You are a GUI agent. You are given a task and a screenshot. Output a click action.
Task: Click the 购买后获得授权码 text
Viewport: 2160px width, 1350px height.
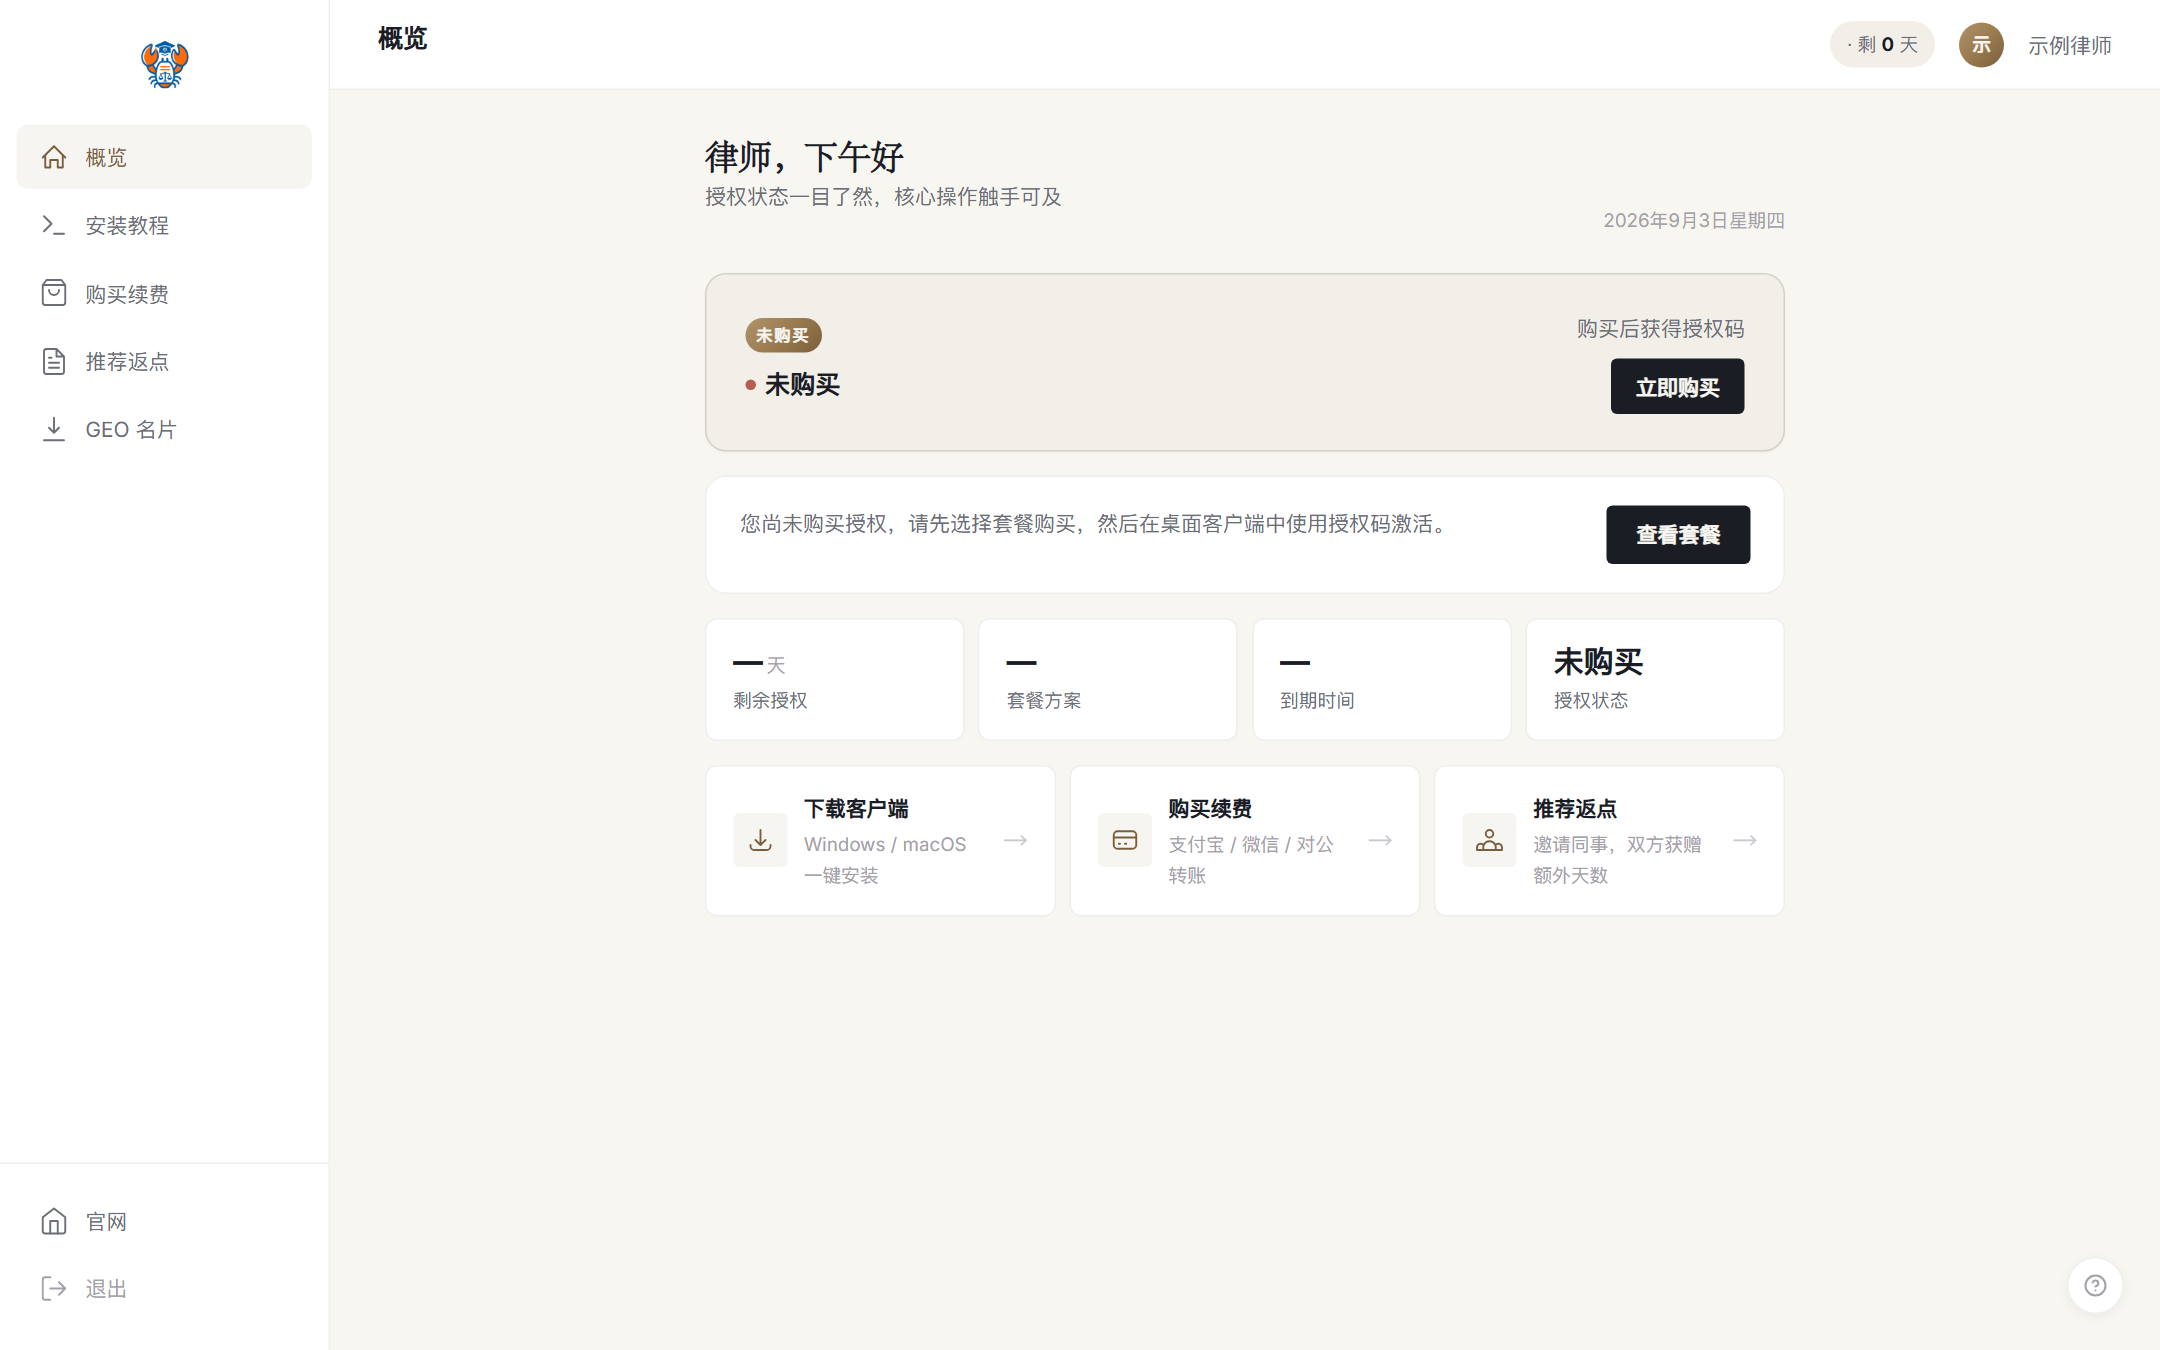(1660, 329)
